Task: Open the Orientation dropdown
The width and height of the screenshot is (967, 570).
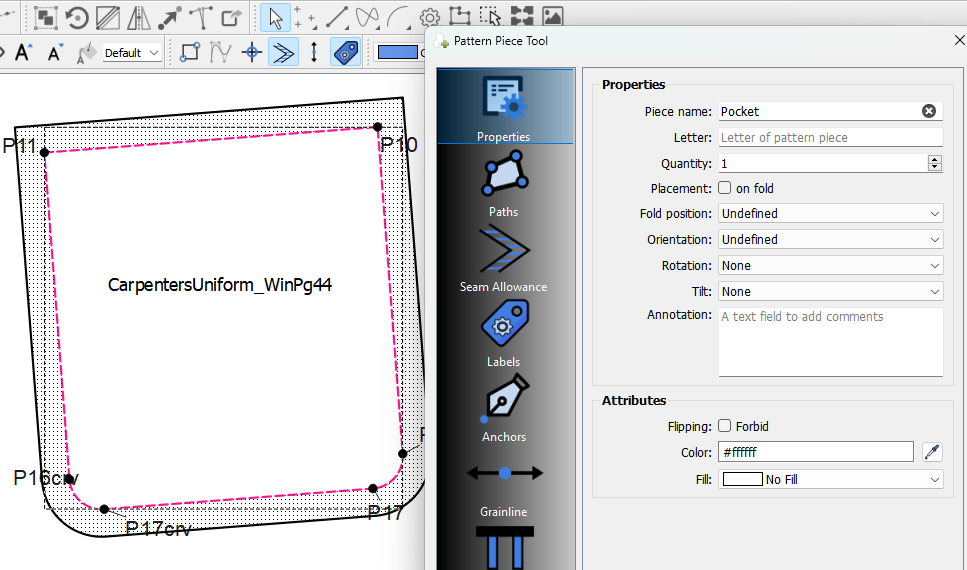Action: [830, 239]
